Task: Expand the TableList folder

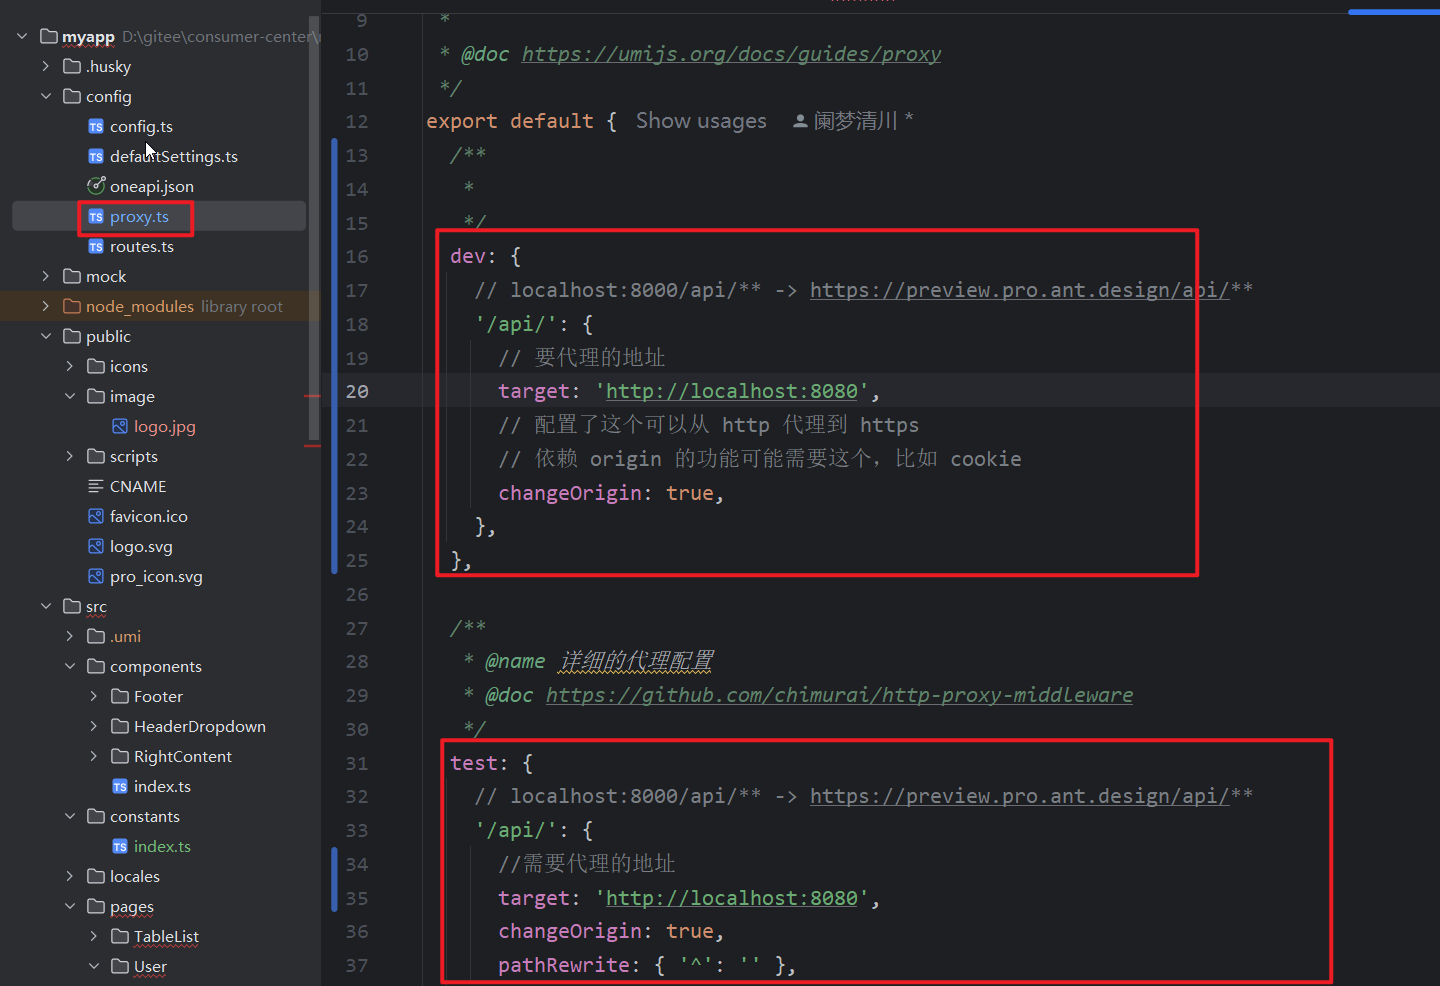Action: 94,937
